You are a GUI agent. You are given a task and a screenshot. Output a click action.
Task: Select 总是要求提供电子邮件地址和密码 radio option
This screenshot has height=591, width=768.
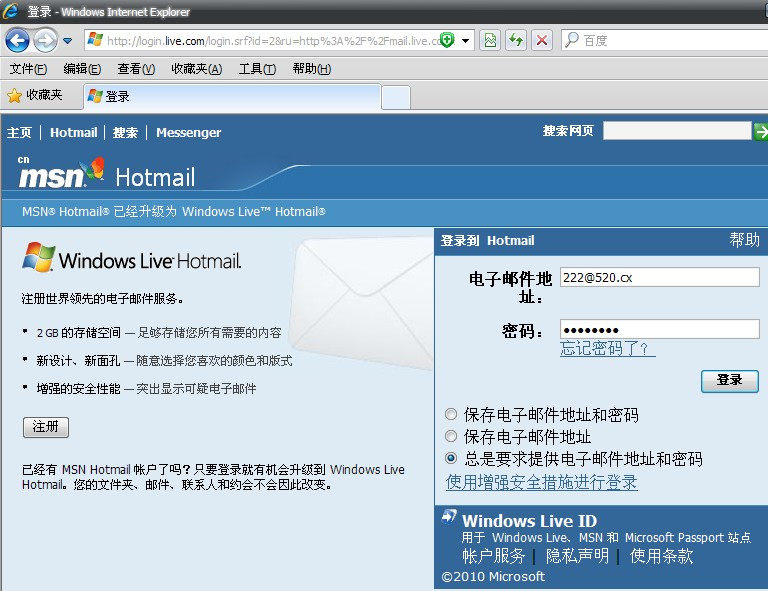click(451, 458)
